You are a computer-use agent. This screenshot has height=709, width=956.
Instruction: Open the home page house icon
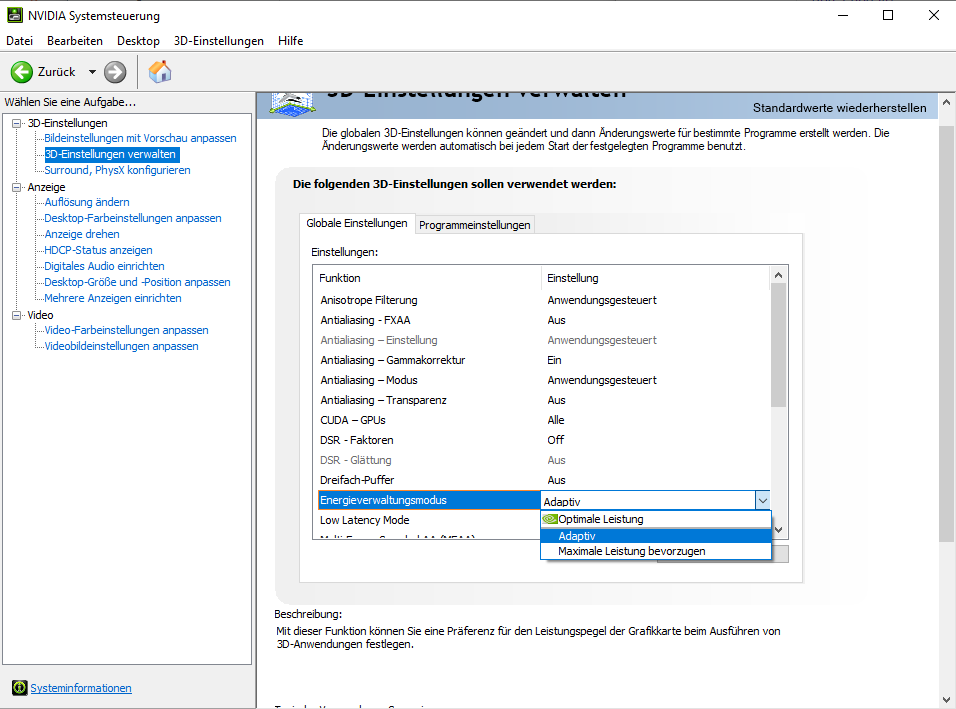(160, 72)
